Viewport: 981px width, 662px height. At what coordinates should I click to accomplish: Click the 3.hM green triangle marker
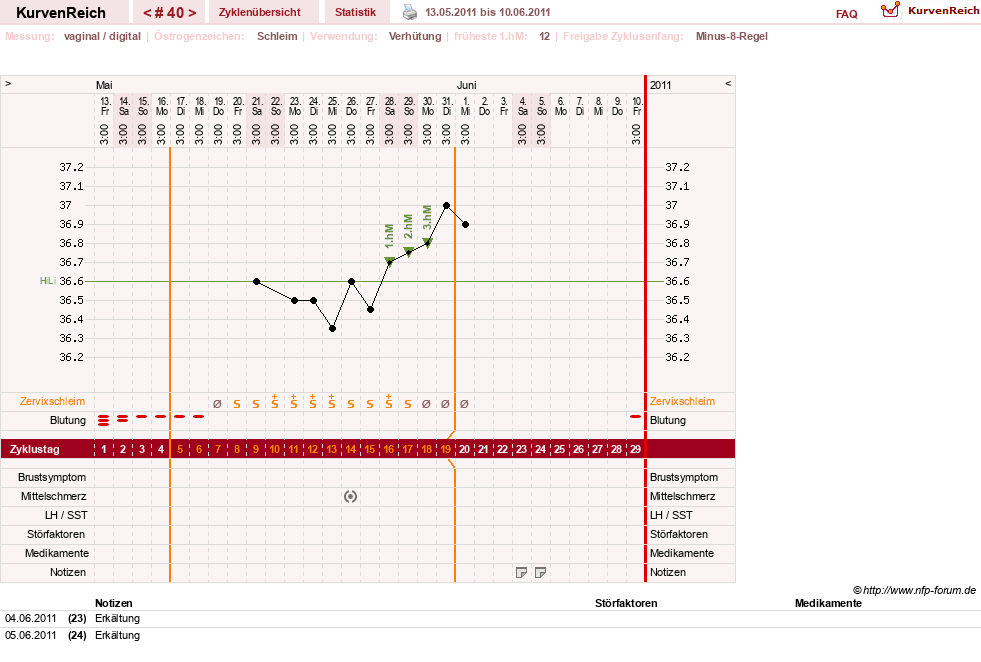click(x=427, y=243)
